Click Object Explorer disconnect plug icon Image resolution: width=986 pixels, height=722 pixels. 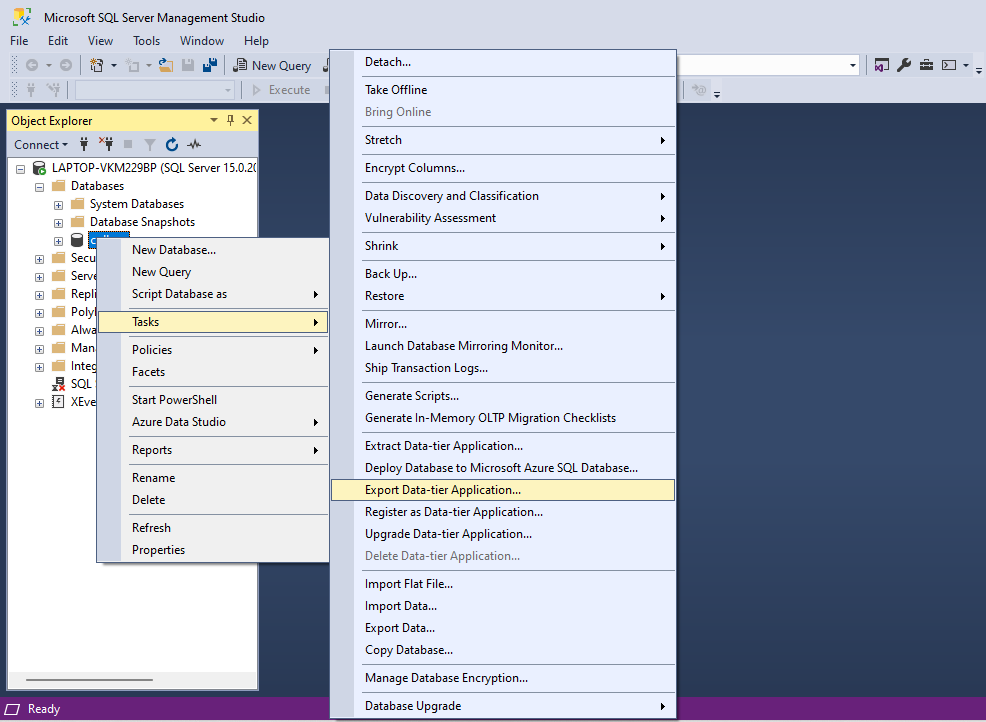106,145
